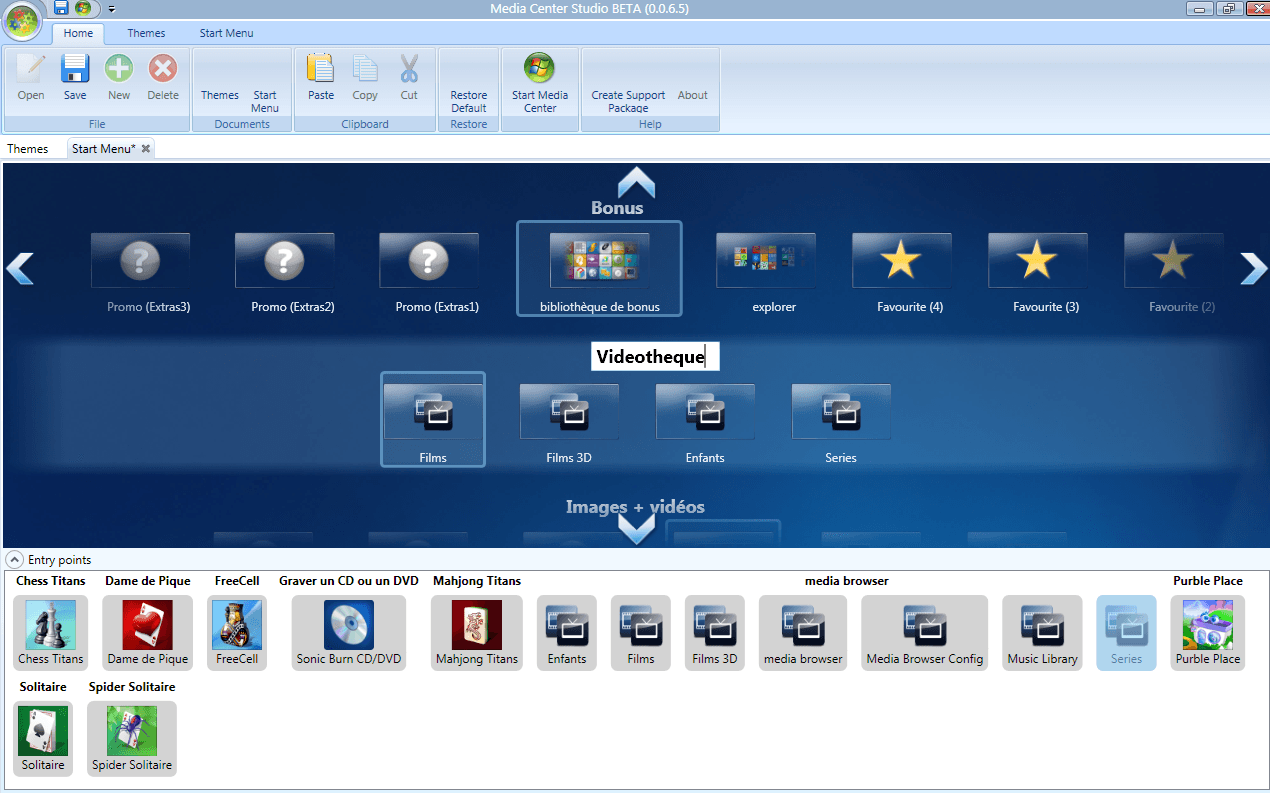Delete the selected item

pyautogui.click(x=163, y=78)
